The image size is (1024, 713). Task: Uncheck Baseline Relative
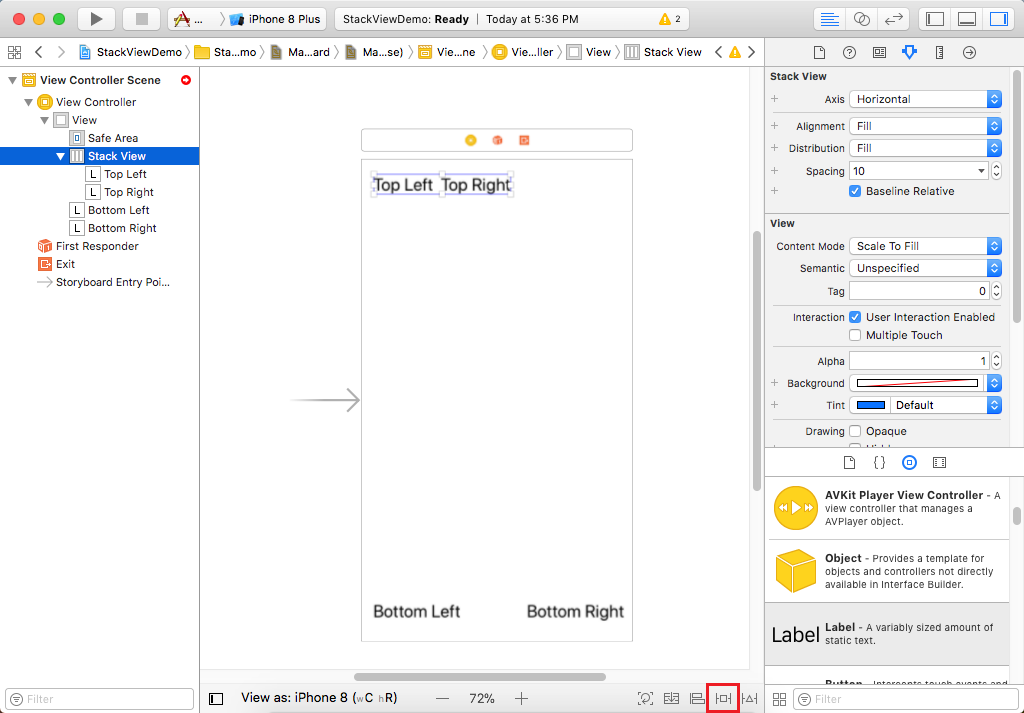coord(855,191)
